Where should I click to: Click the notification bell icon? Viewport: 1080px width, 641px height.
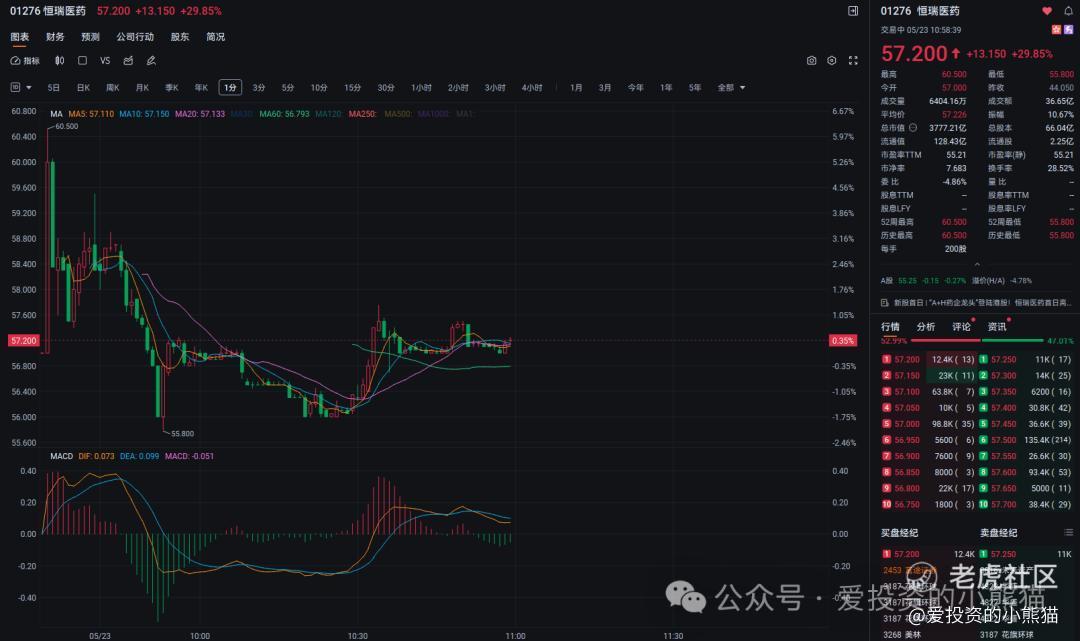pyautogui.click(x=1067, y=11)
